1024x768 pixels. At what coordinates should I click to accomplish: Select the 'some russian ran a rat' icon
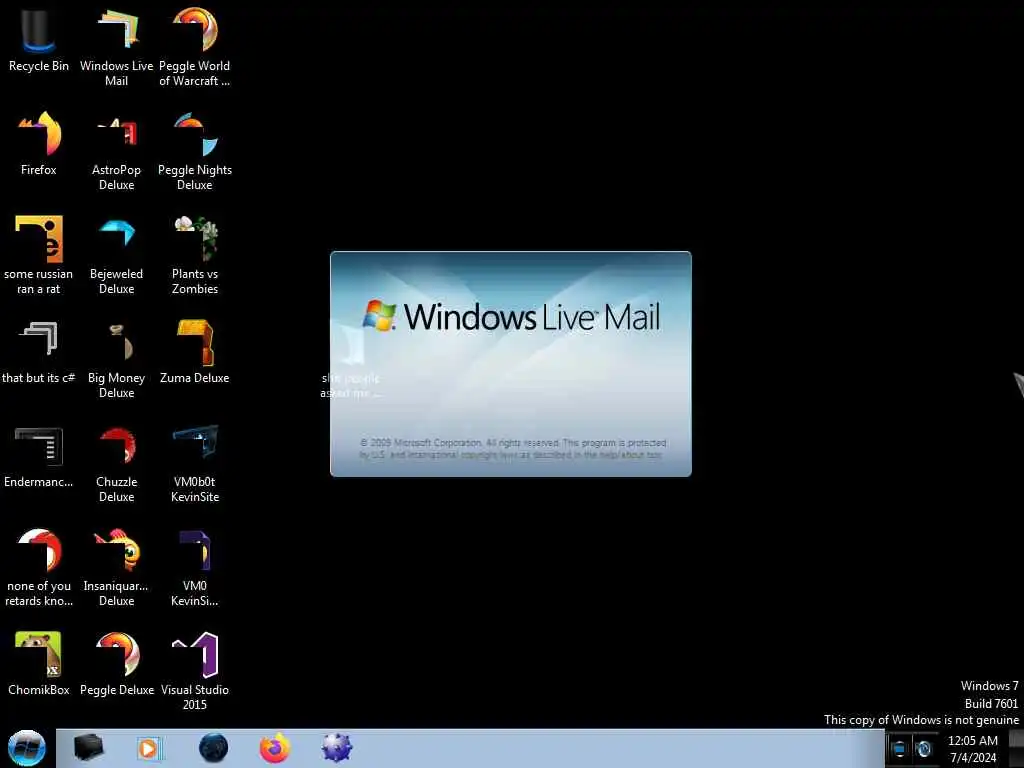pyautogui.click(x=39, y=255)
